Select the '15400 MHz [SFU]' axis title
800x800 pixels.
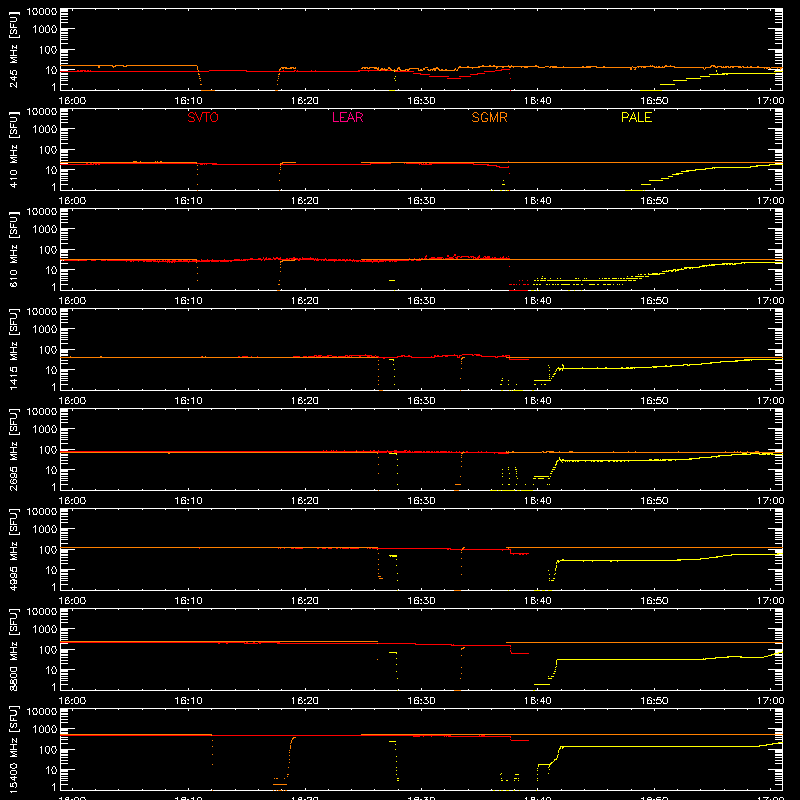[13, 749]
